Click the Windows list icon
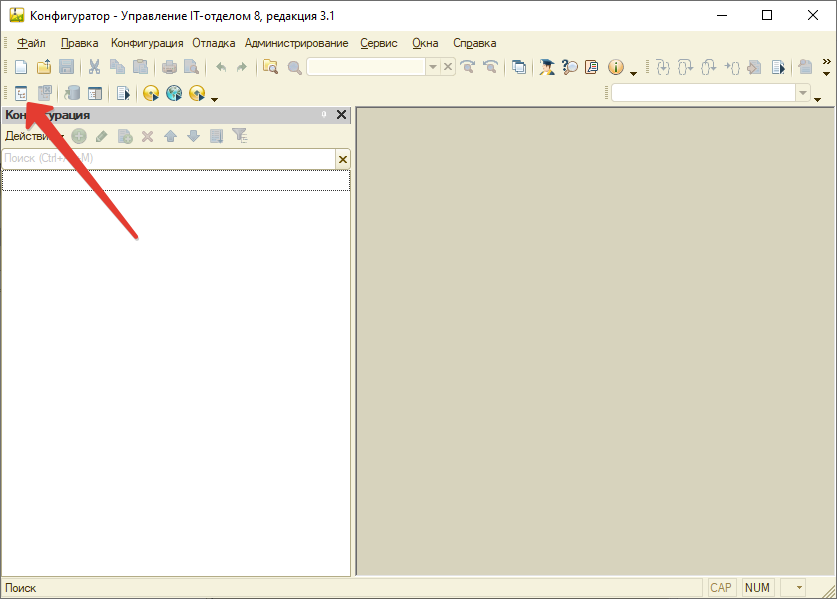 pos(519,67)
